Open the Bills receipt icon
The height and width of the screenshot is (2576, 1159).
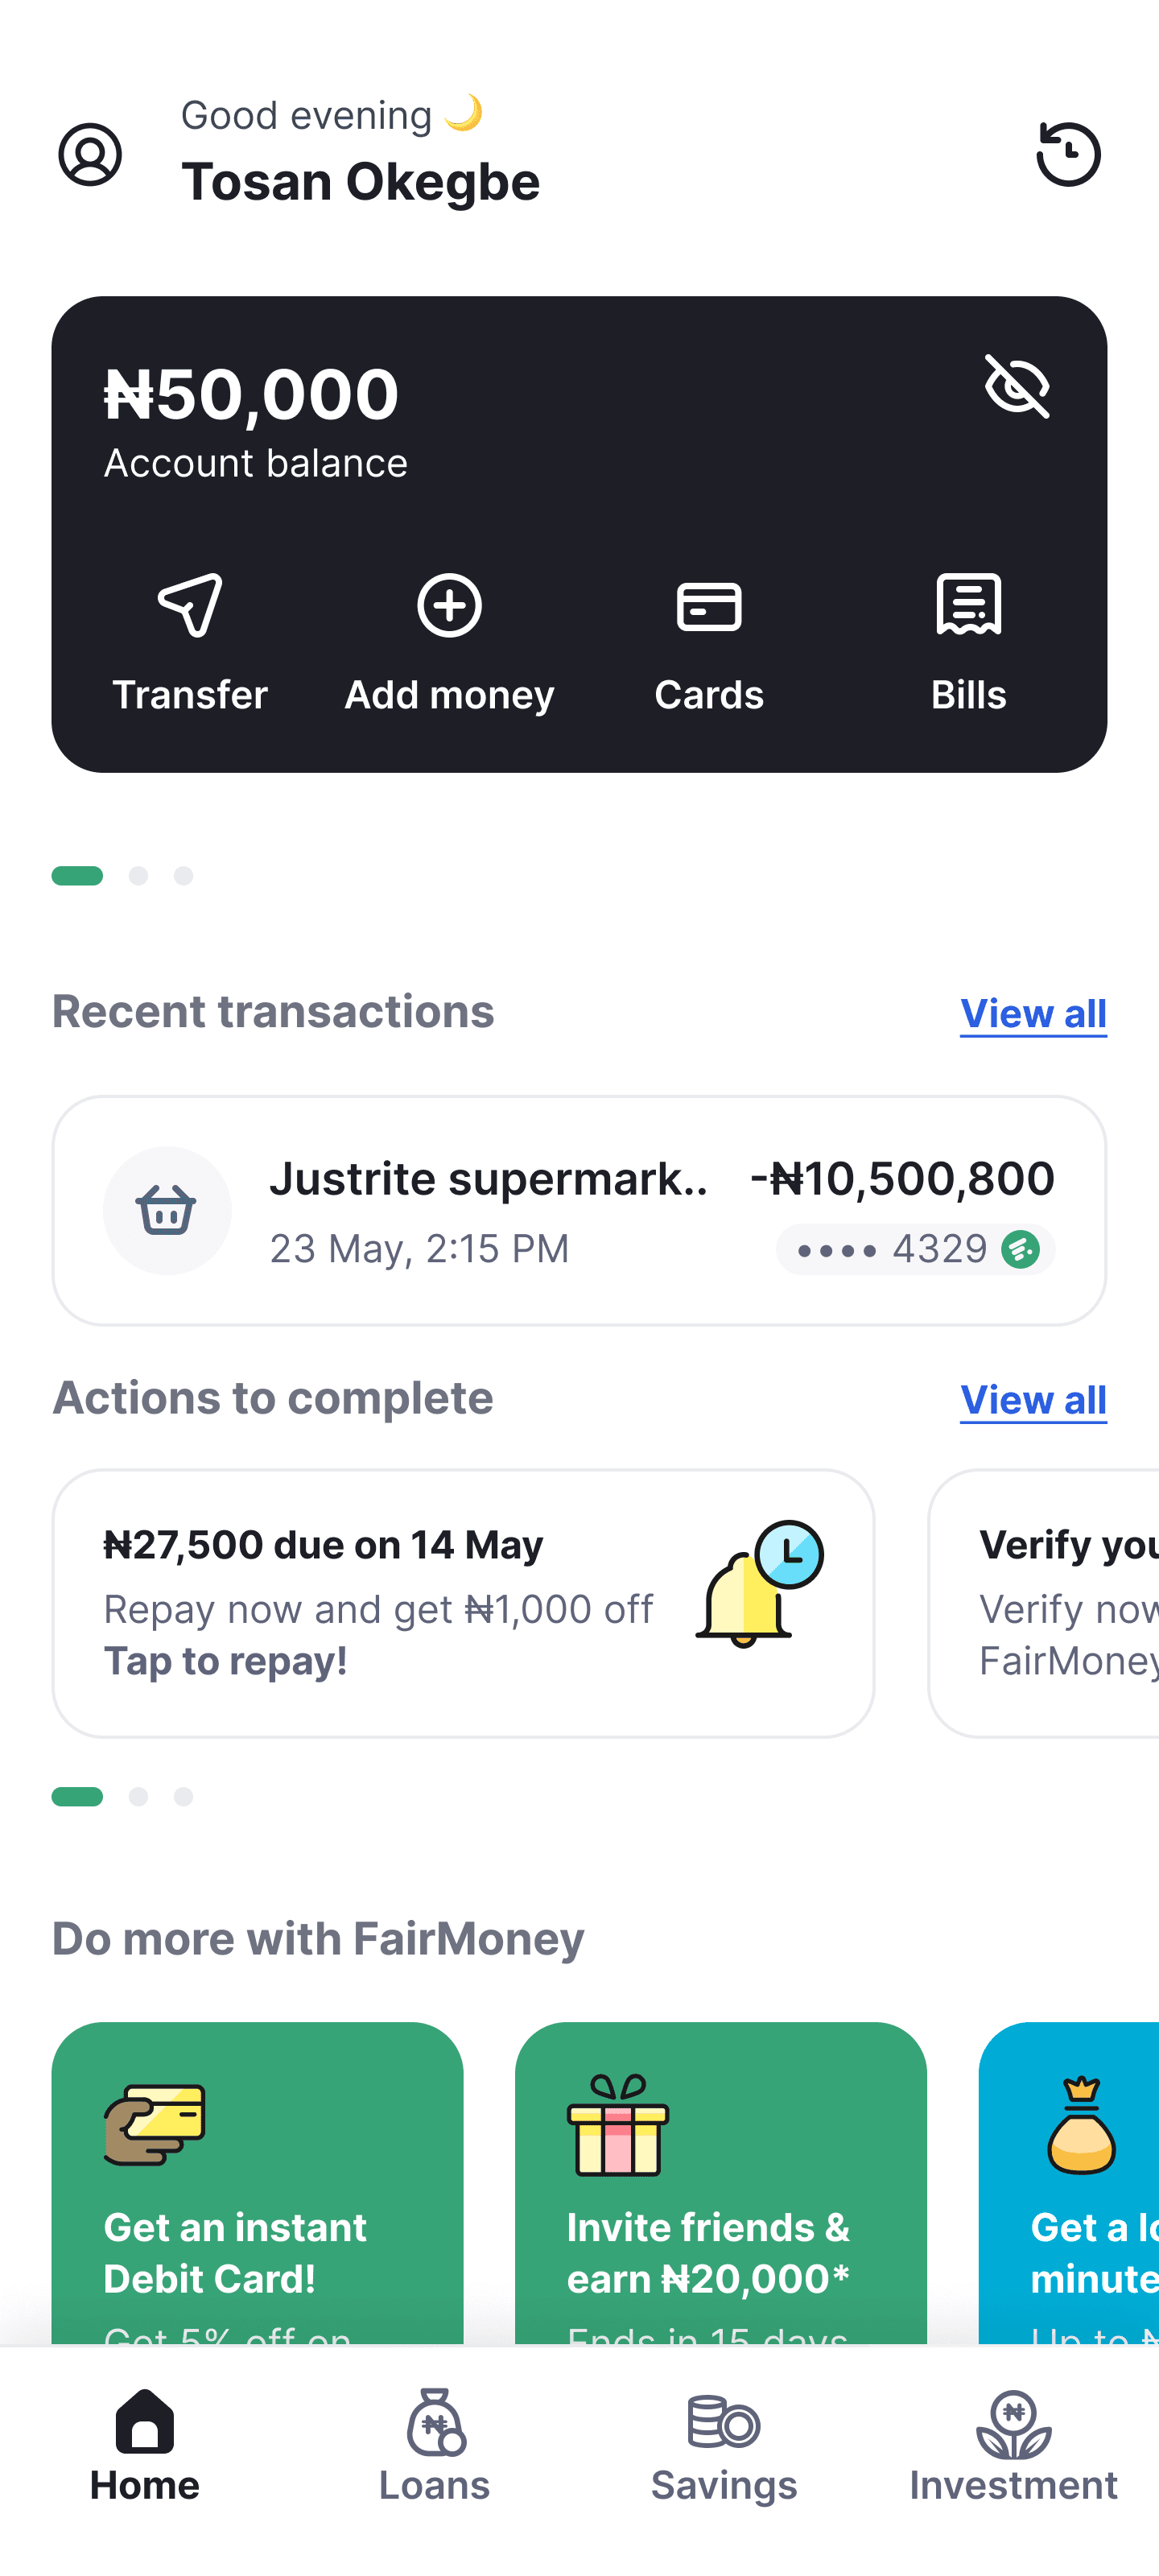pyautogui.click(x=968, y=606)
